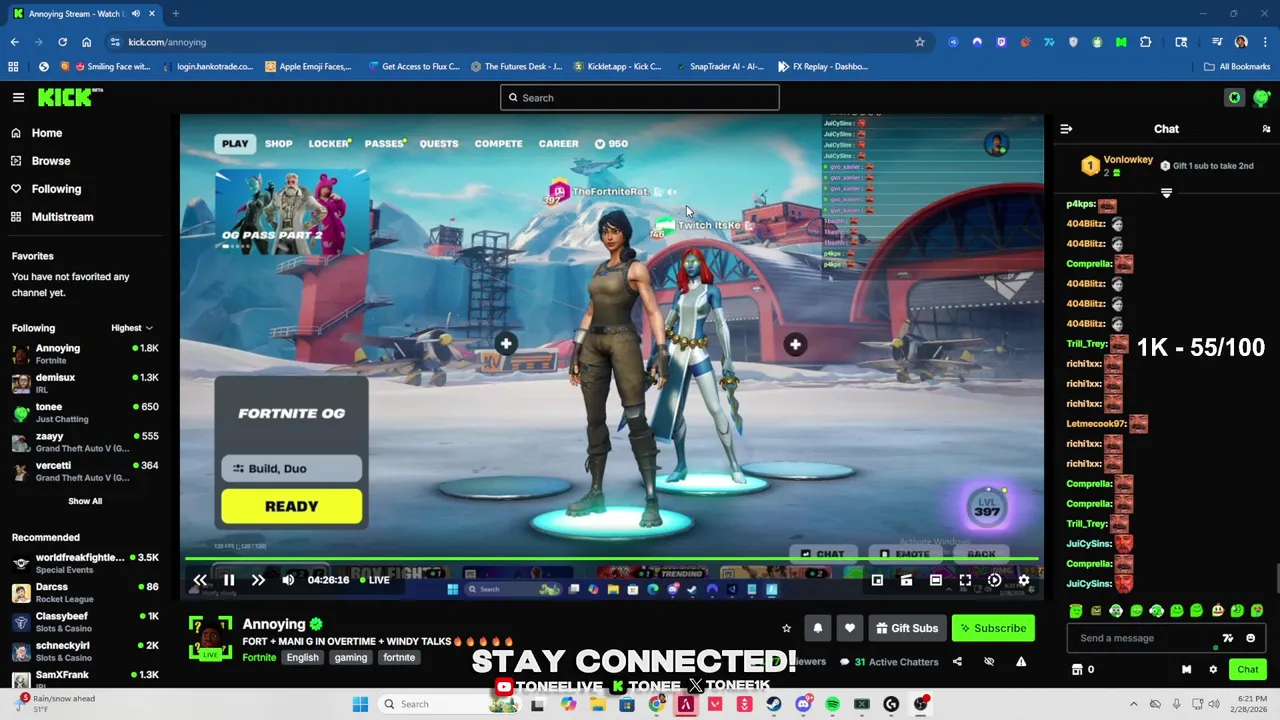Screen dimensions: 1280x720
Task: Toggle notifications bell for Annoying
Action: (818, 628)
